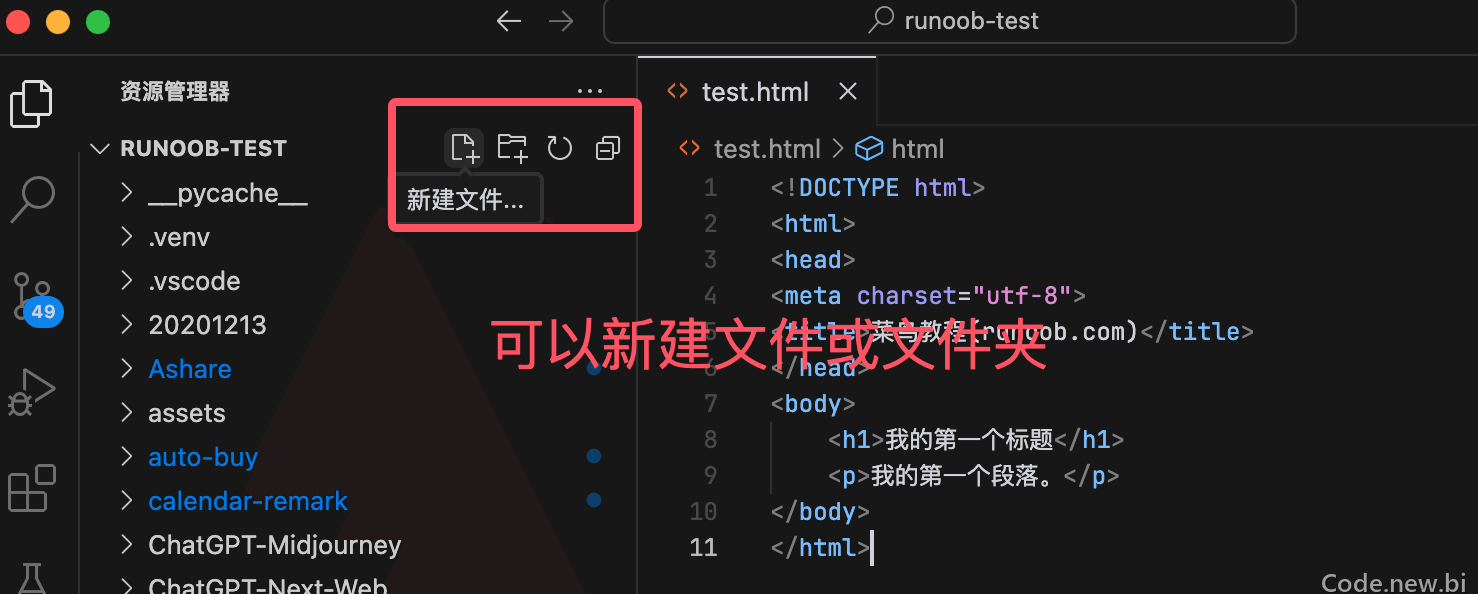Open explorer more actions ellipsis menu
This screenshot has height=594, width=1478.
point(590,91)
